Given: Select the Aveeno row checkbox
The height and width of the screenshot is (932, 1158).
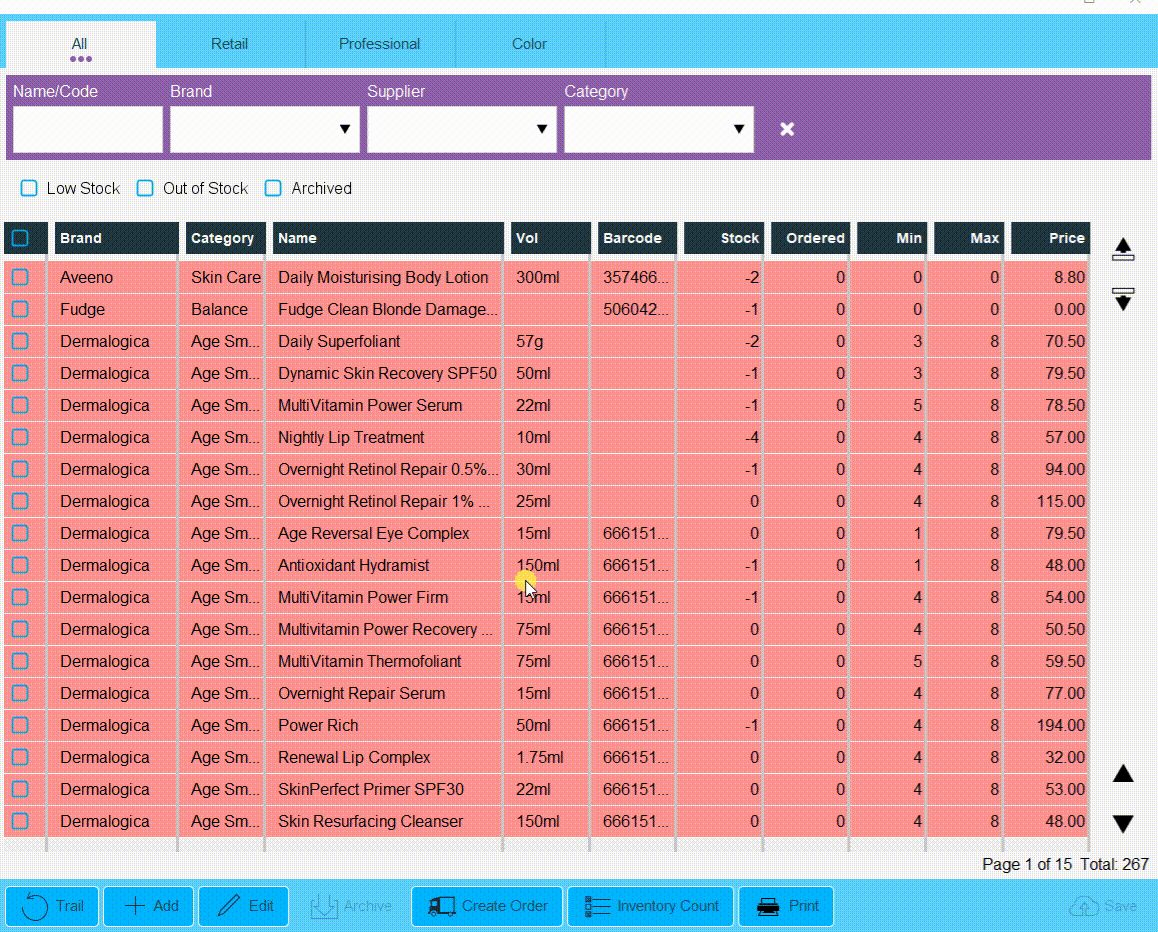Looking at the screenshot, I should (x=20, y=277).
